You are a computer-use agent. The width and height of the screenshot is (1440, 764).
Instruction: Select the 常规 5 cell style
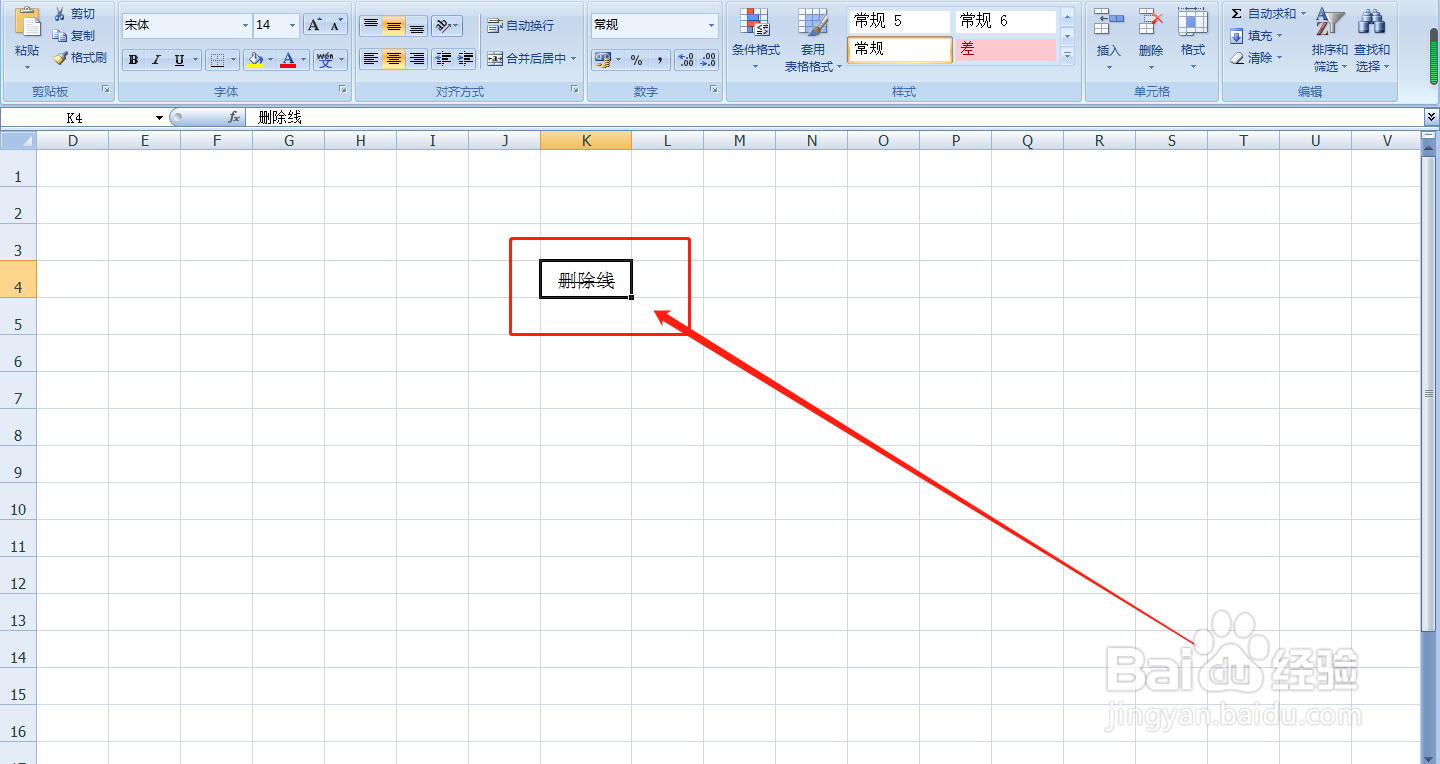[x=899, y=21]
